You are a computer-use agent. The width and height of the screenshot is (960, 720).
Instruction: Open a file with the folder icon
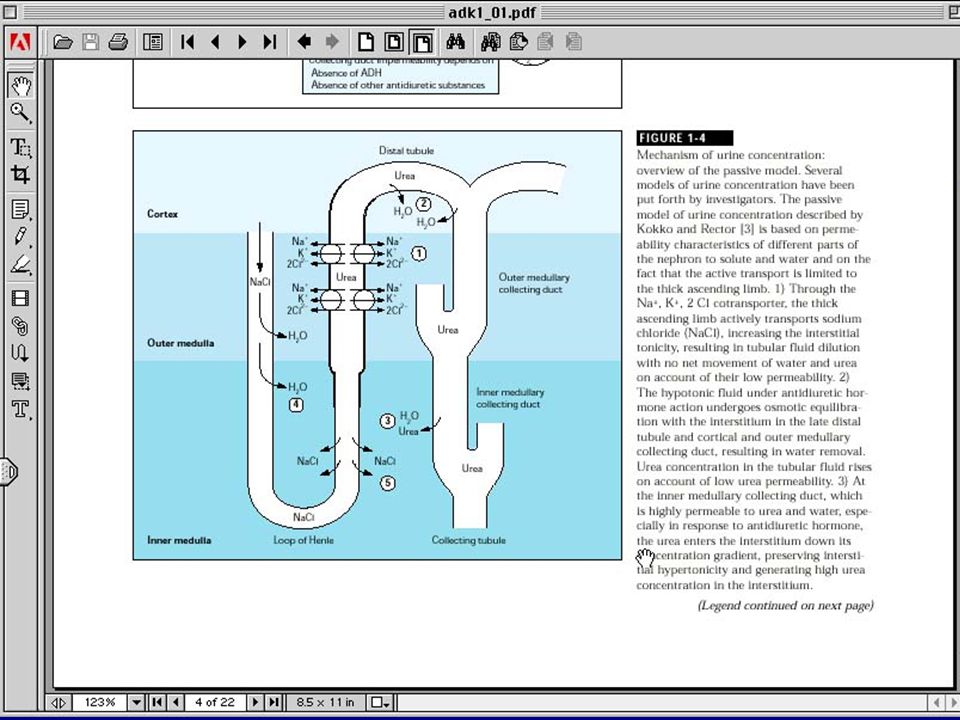point(63,42)
